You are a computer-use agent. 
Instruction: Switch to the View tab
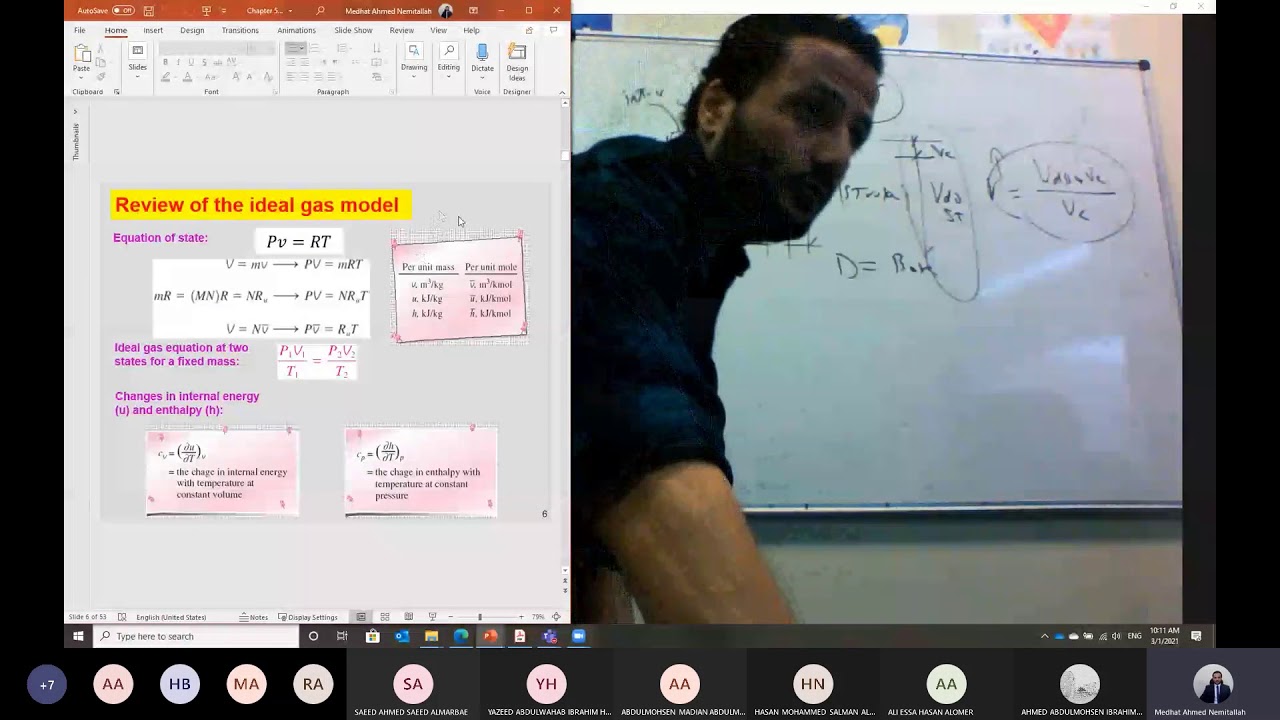coord(439,30)
